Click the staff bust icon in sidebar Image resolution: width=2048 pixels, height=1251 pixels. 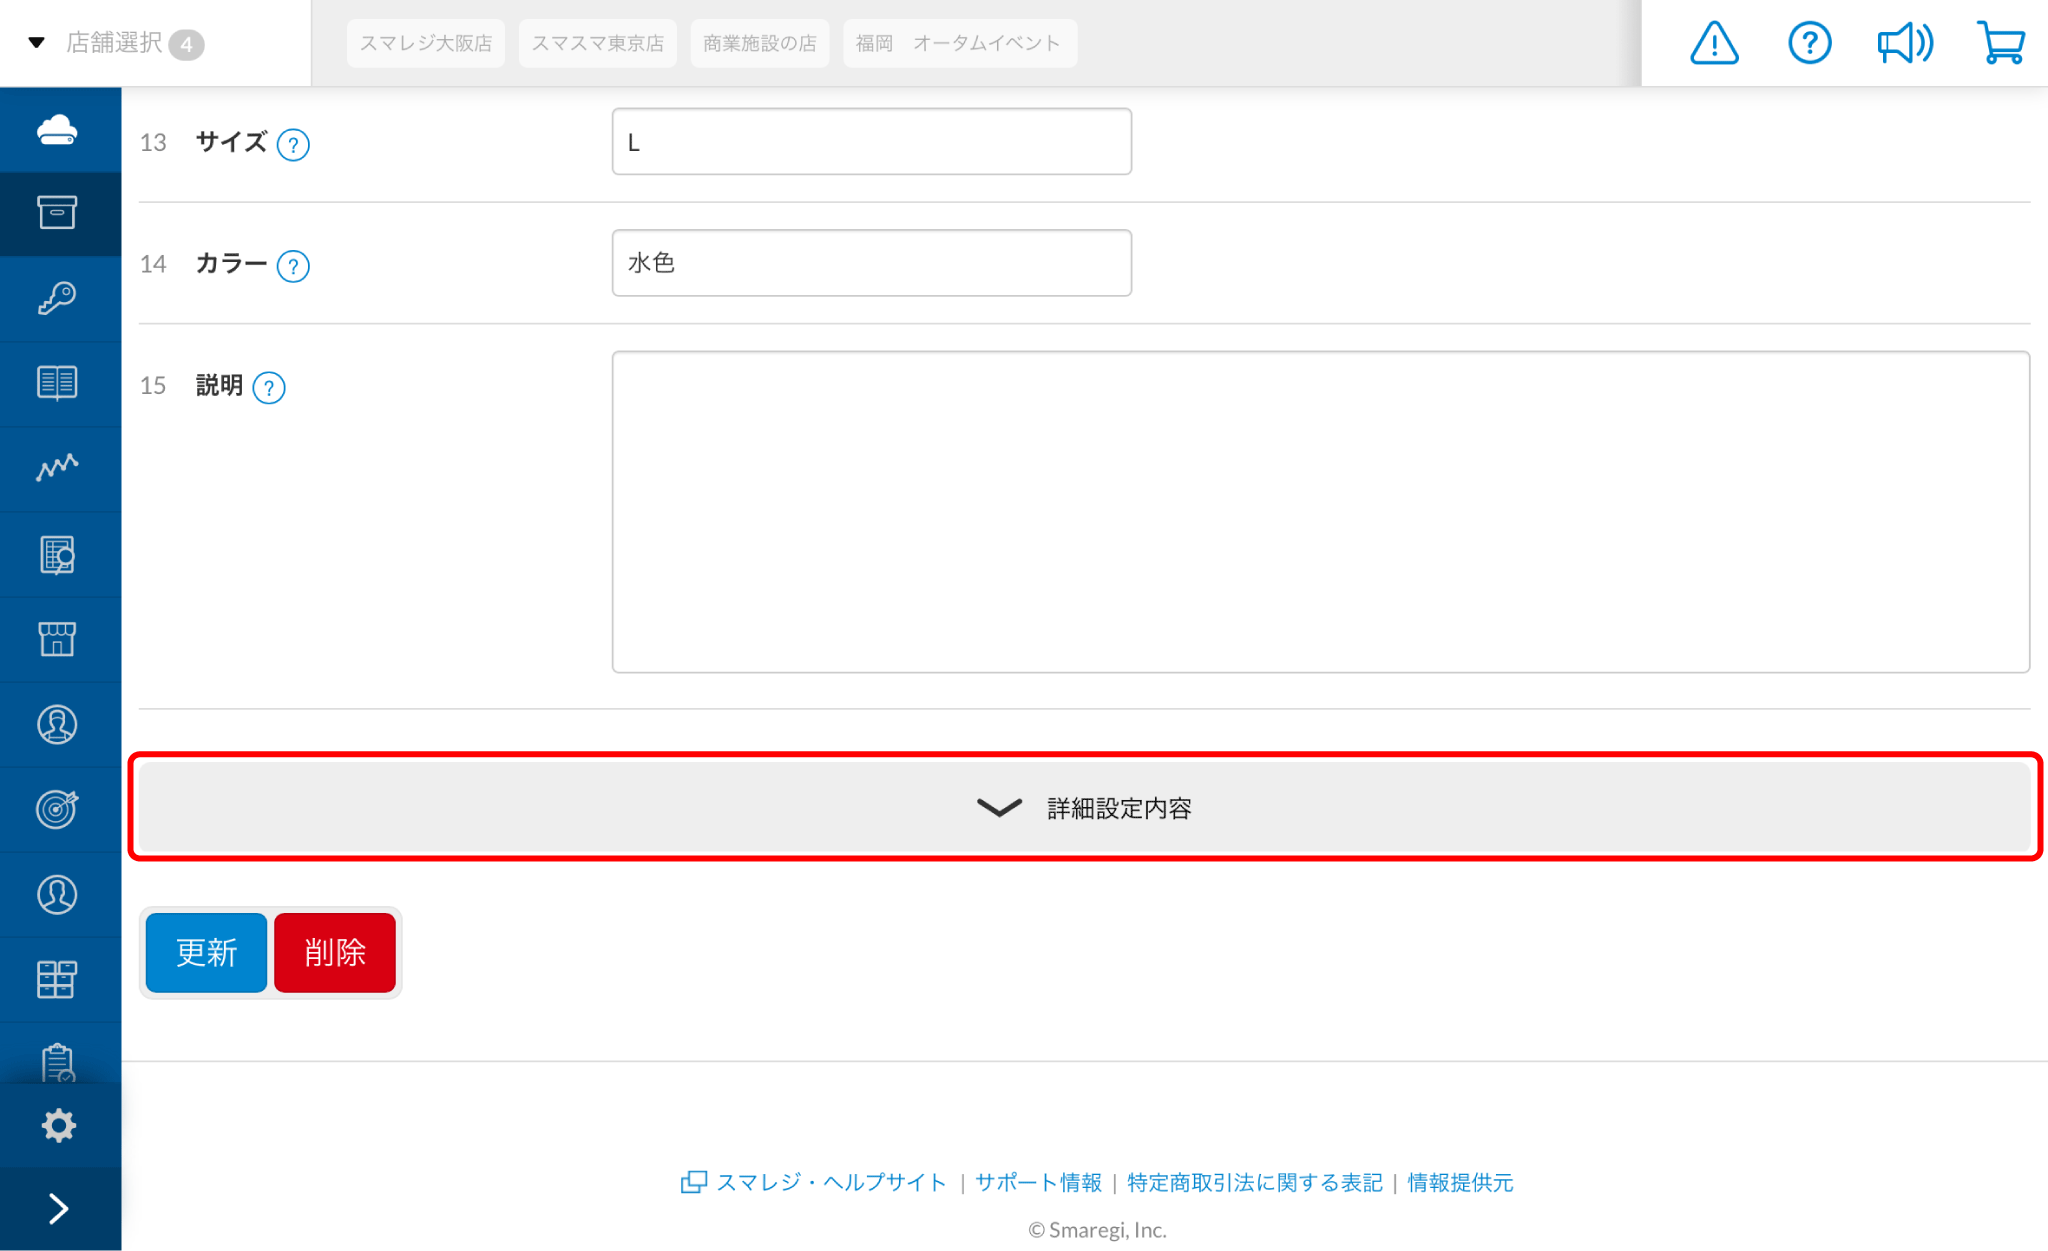click(58, 724)
